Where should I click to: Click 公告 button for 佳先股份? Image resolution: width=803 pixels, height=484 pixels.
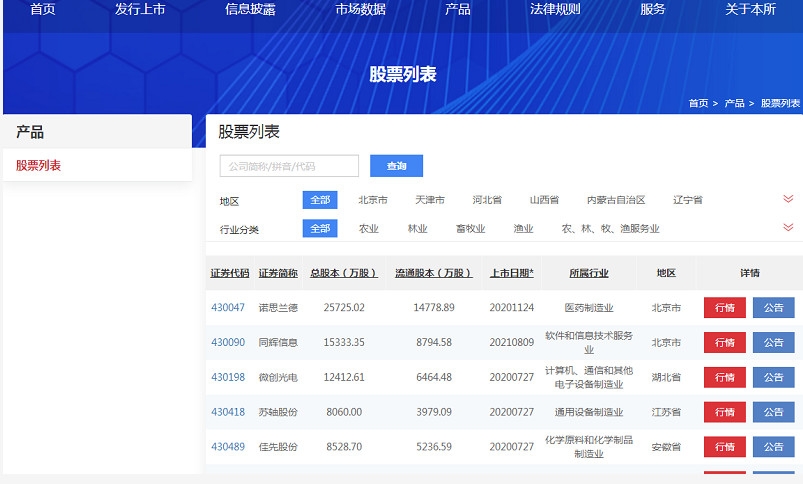(773, 447)
